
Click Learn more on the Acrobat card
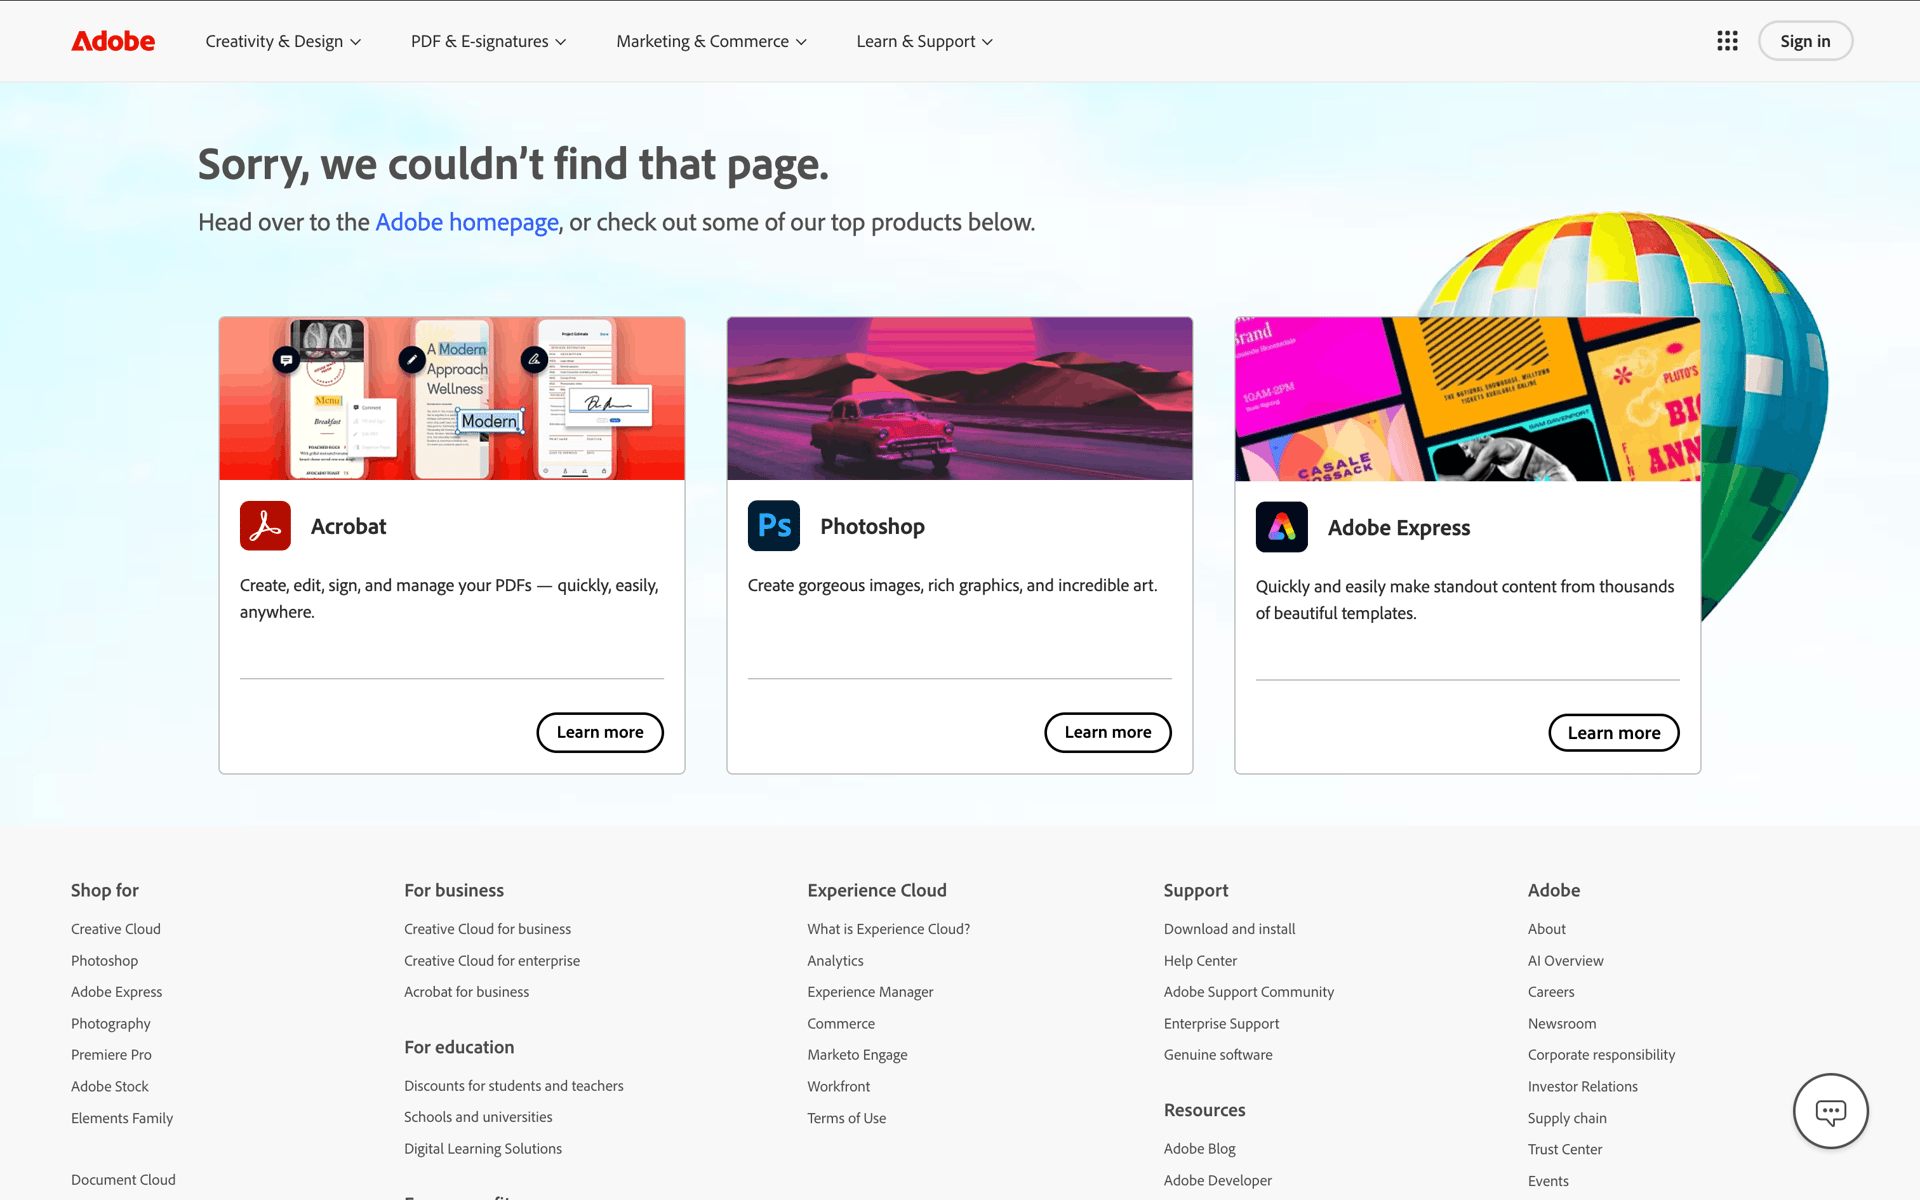pos(600,732)
